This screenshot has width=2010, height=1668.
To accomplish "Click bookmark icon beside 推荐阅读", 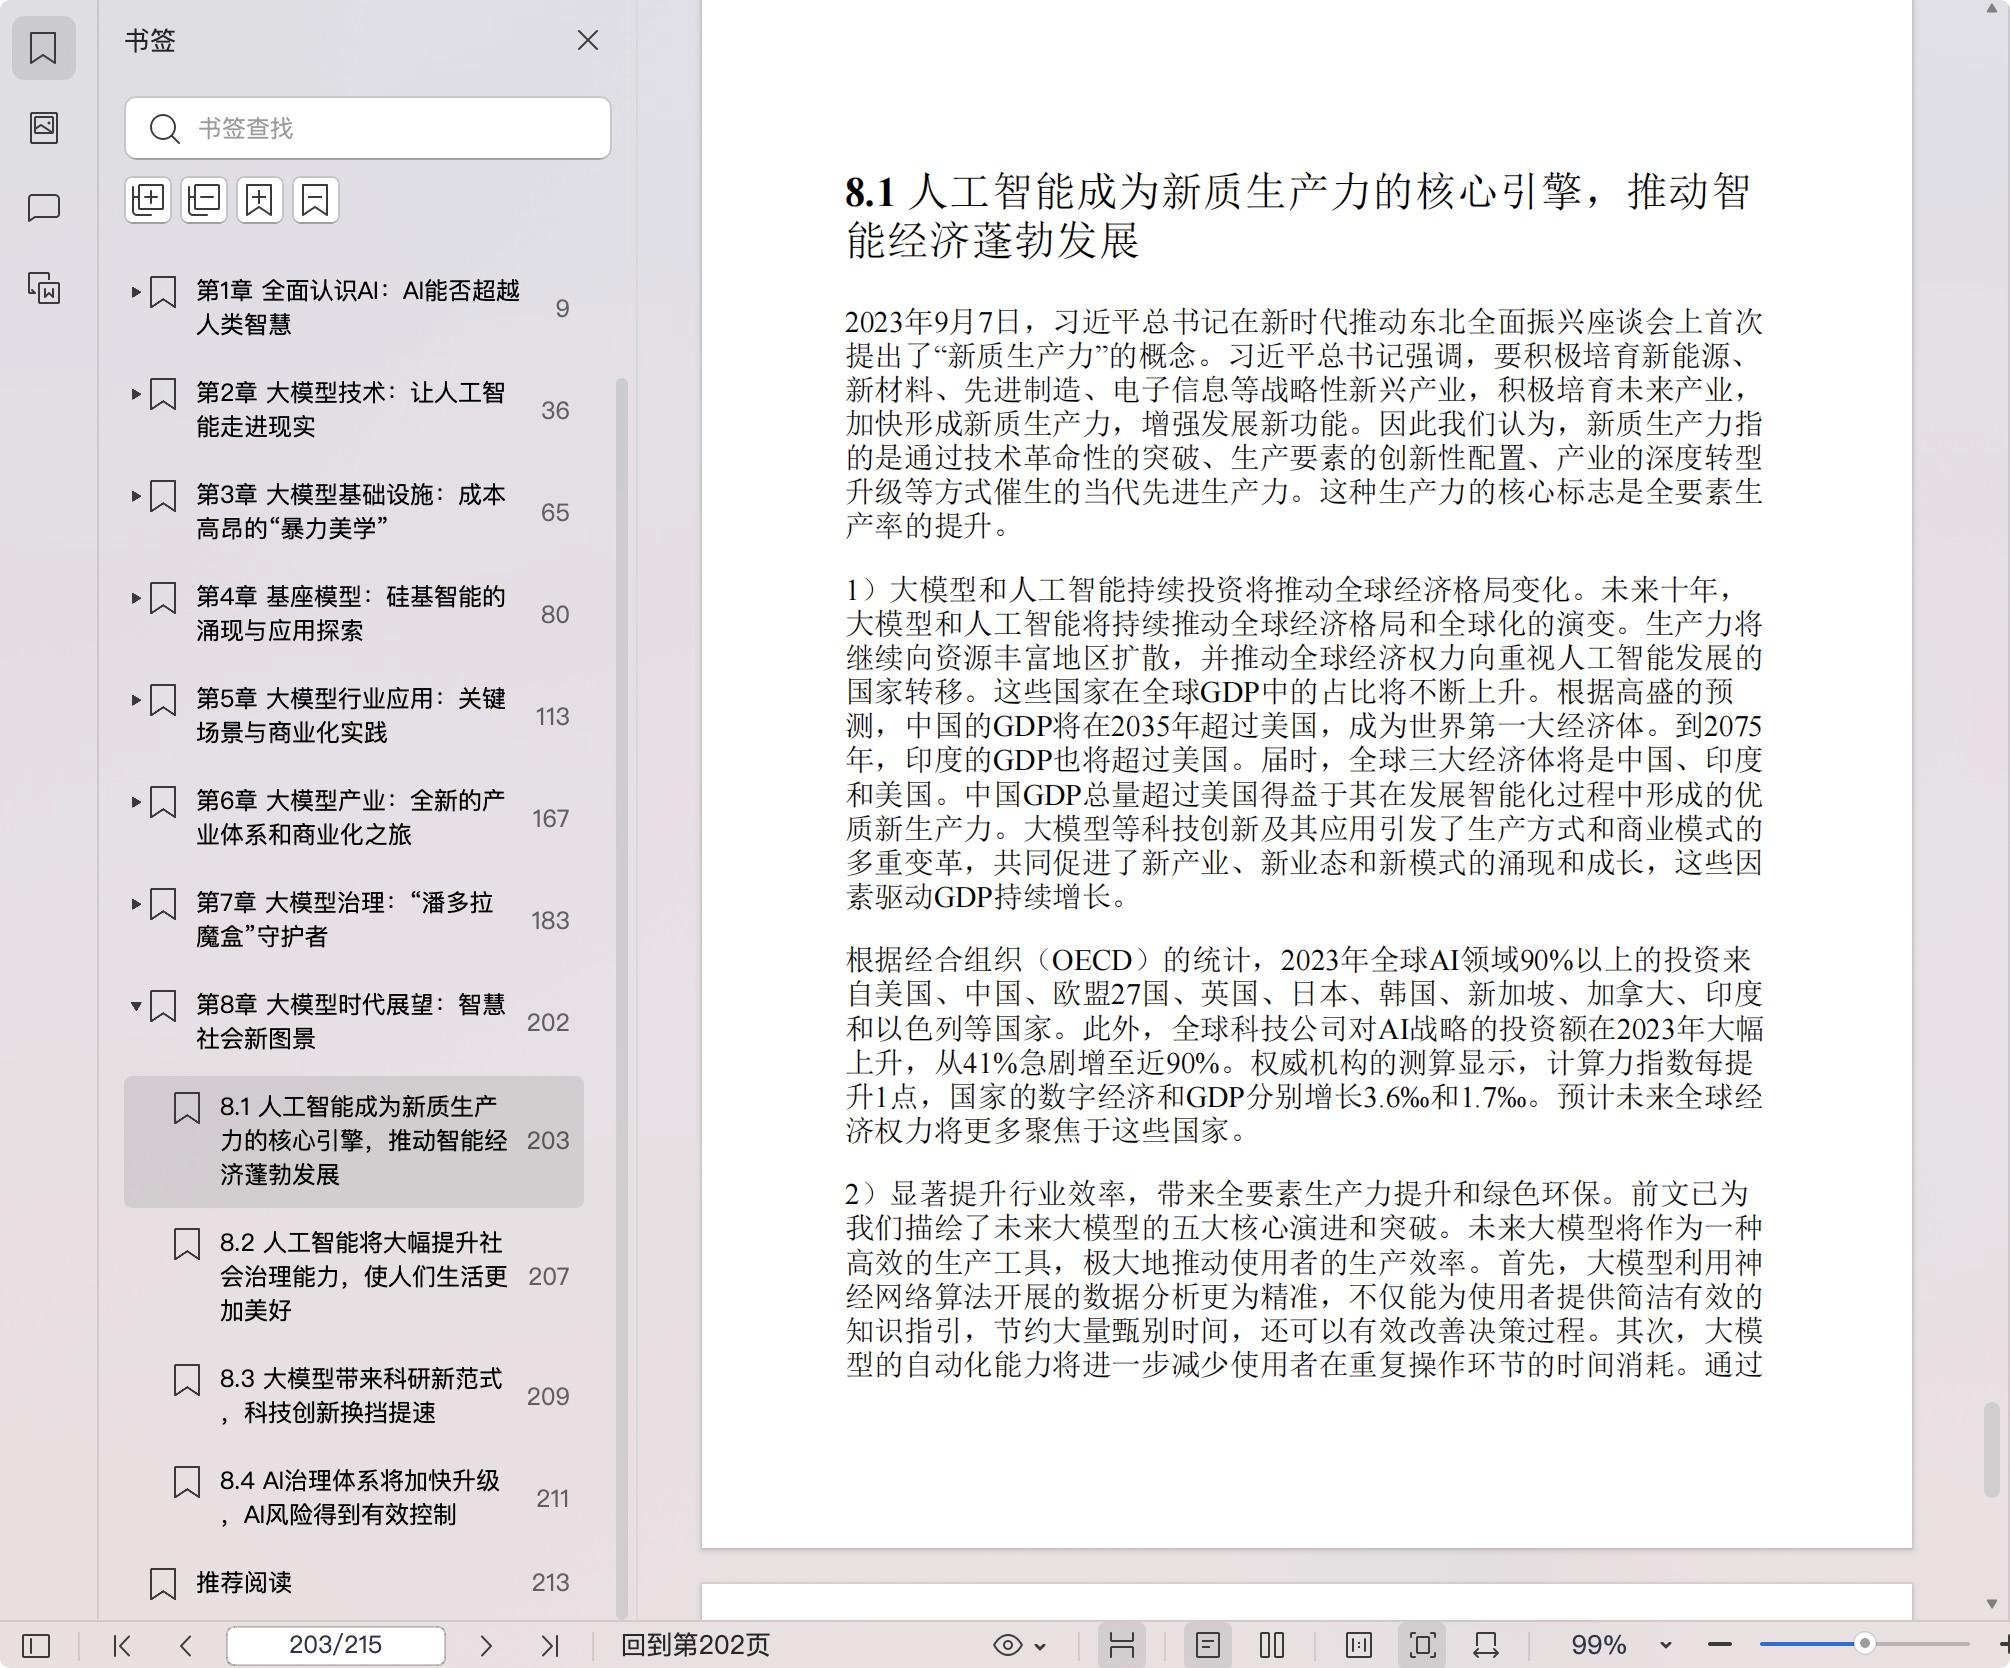I will [x=163, y=1583].
